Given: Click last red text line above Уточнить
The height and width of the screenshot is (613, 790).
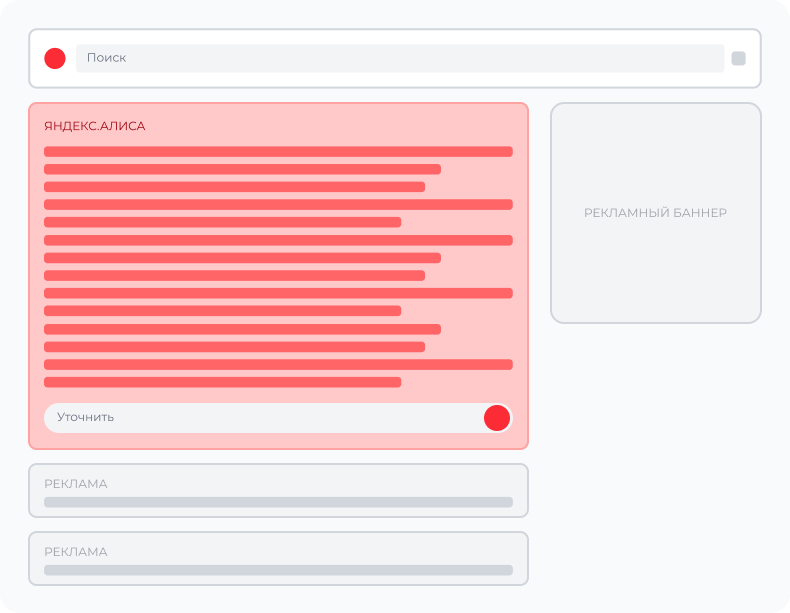Looking at the screenshot, I should (222, 382).
